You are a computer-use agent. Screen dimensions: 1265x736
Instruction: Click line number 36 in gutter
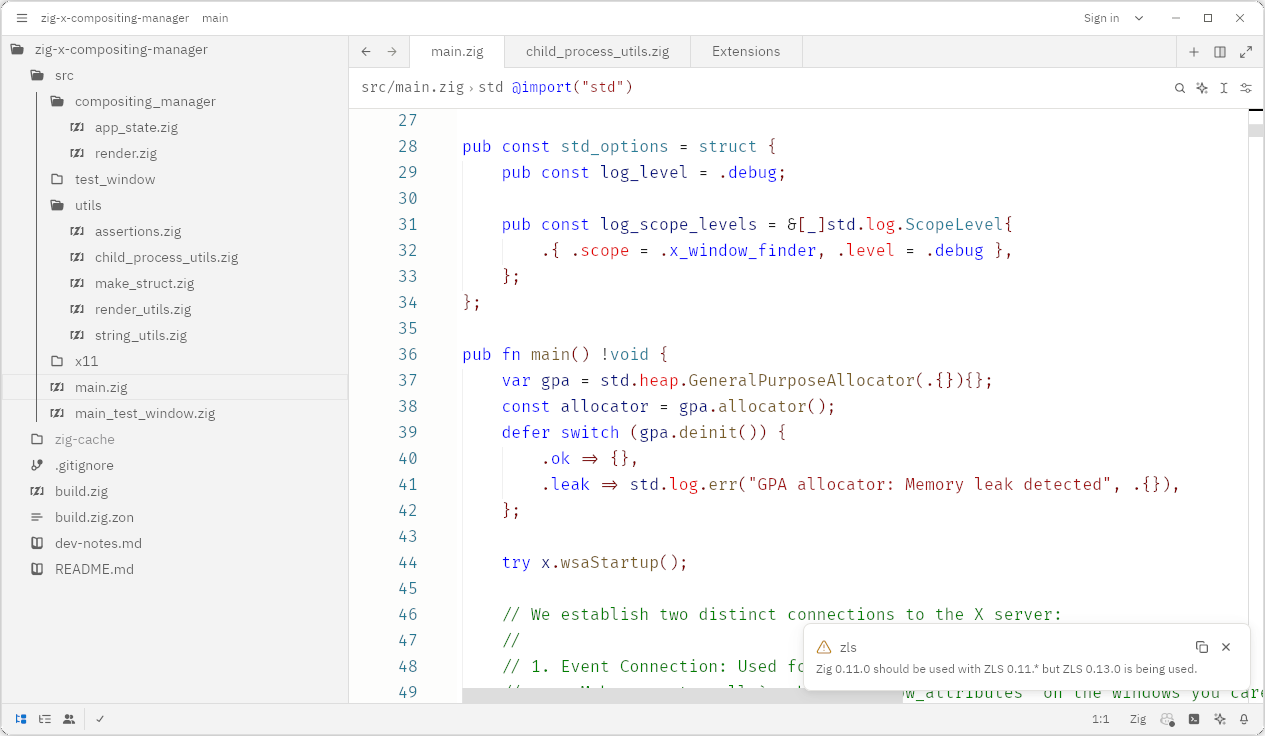(x=407, y=354)
